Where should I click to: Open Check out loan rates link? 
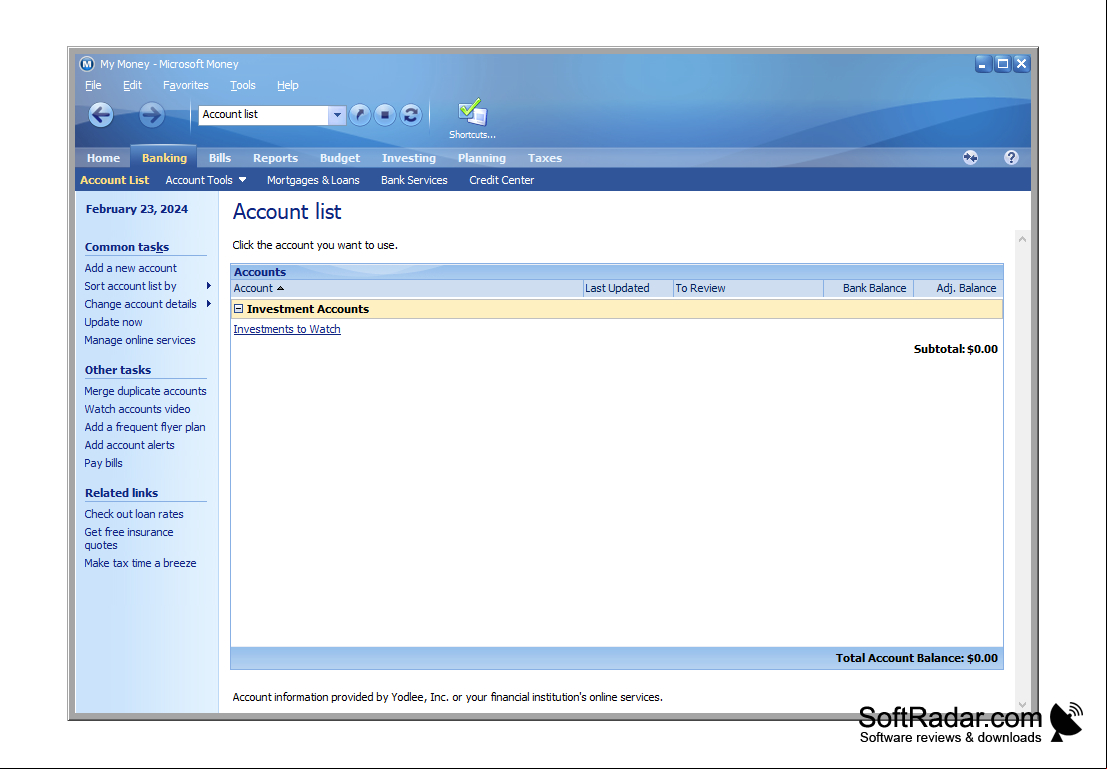[x=133, y=514]
